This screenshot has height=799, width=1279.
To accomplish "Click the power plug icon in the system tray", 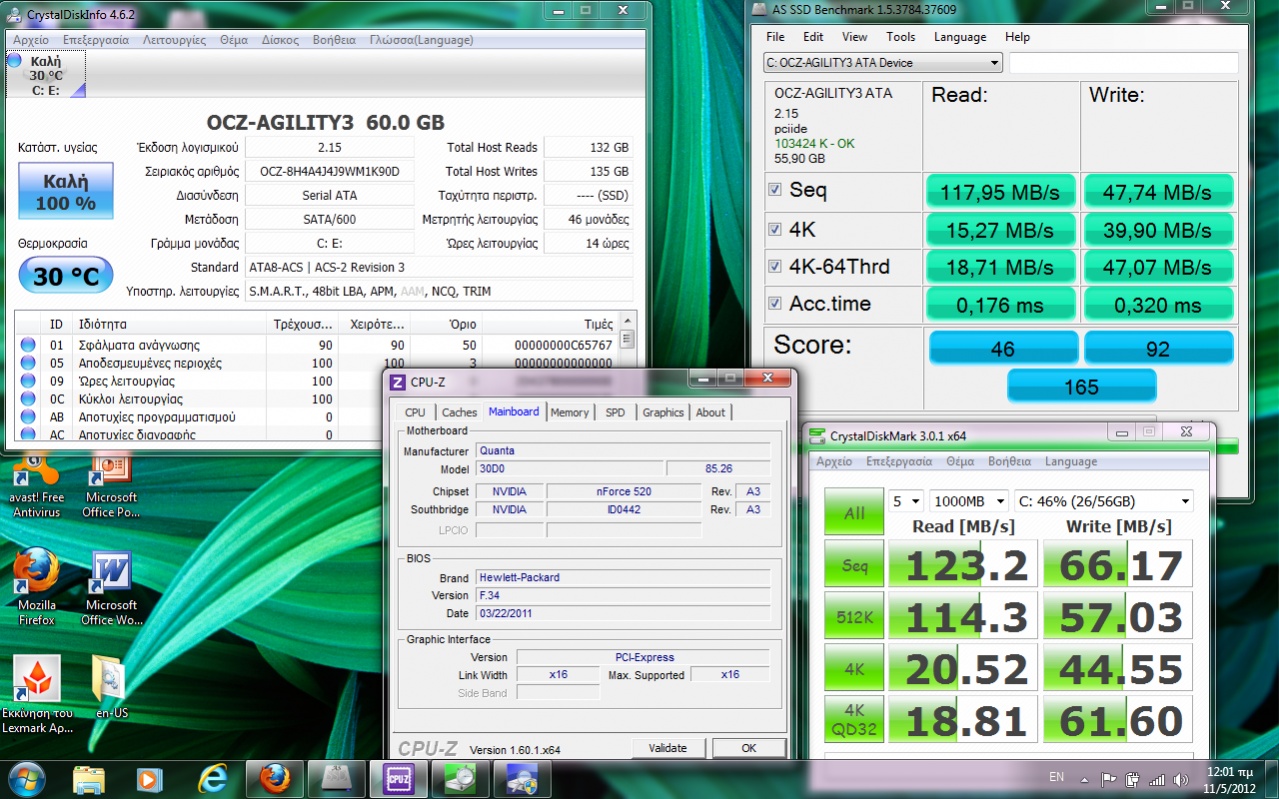I will (1133, 779).
